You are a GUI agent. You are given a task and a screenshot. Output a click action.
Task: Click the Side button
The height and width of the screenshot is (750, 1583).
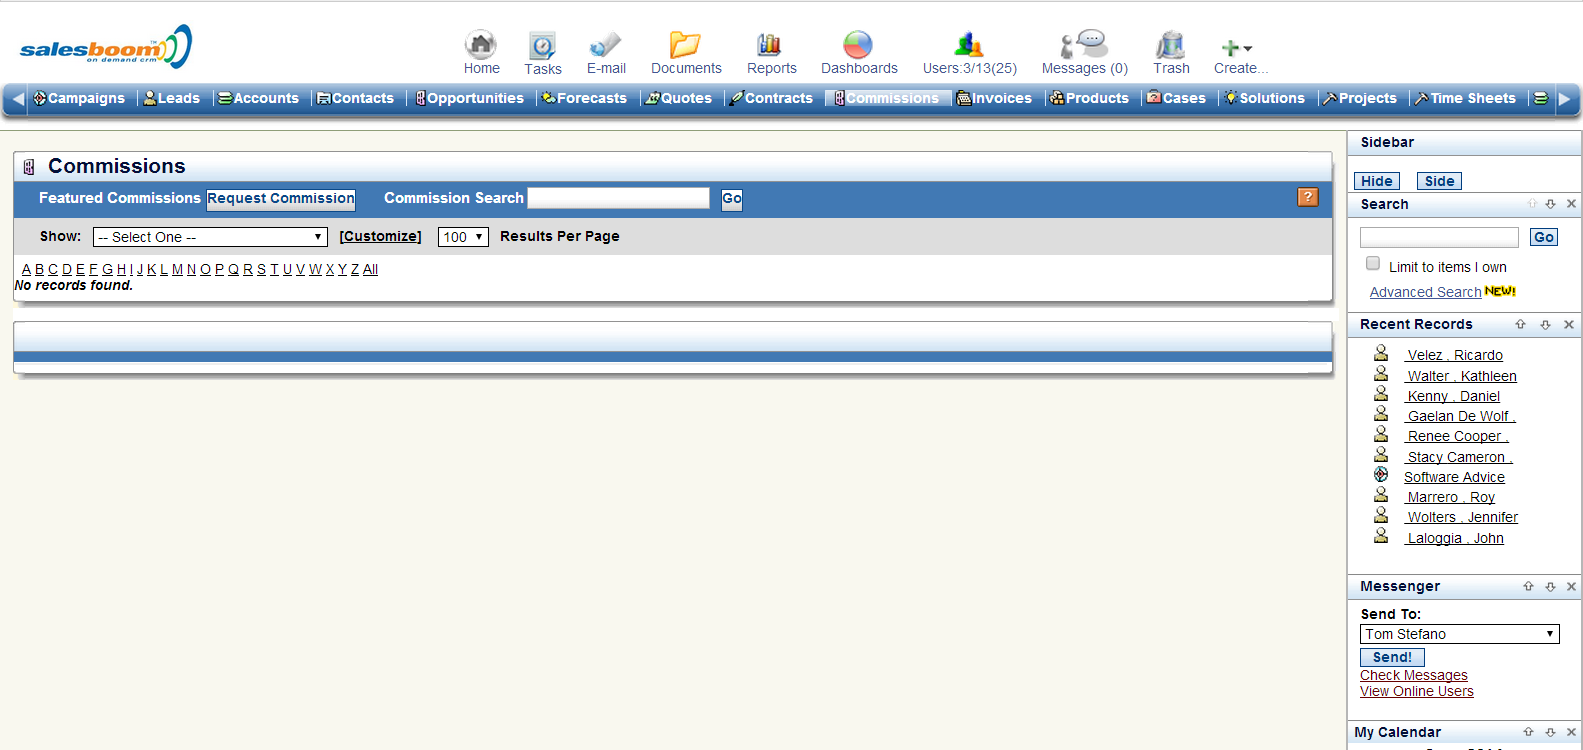pos(1439,181)
